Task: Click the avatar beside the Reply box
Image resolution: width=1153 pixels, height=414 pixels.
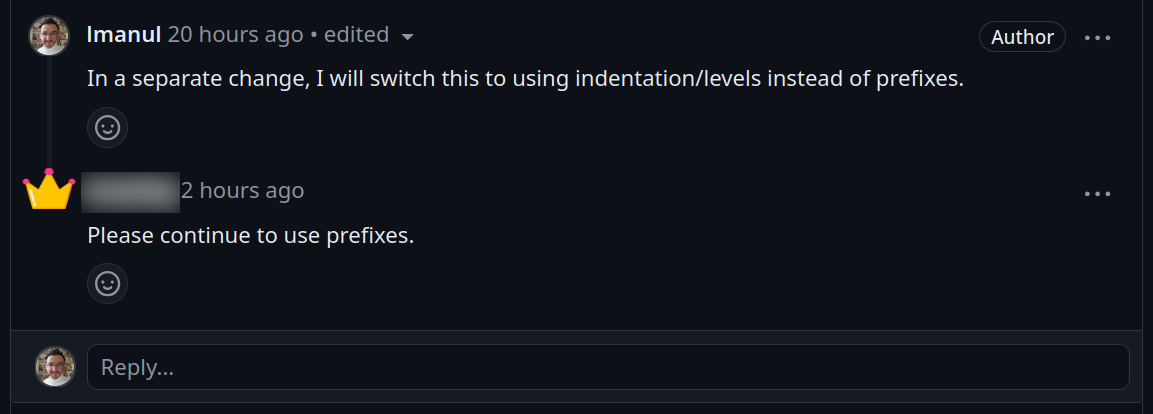Action: point(55,366)
